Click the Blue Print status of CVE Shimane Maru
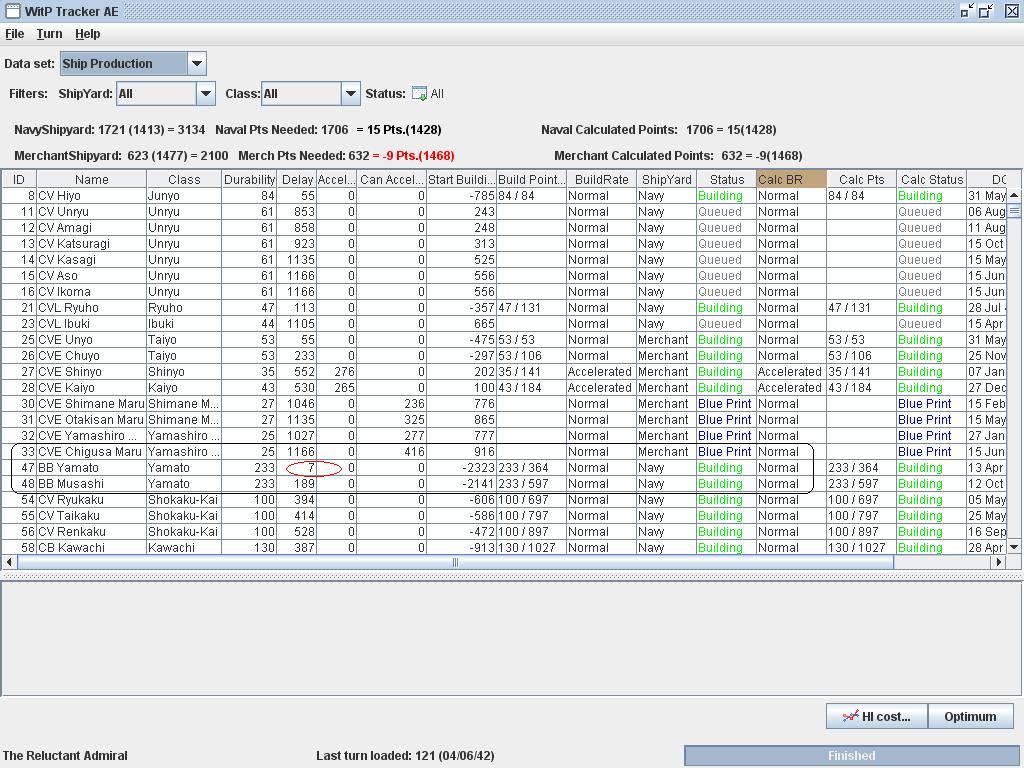Viewport: 1024px width, 768px height. pyautogui.click(x=725, y=404)
